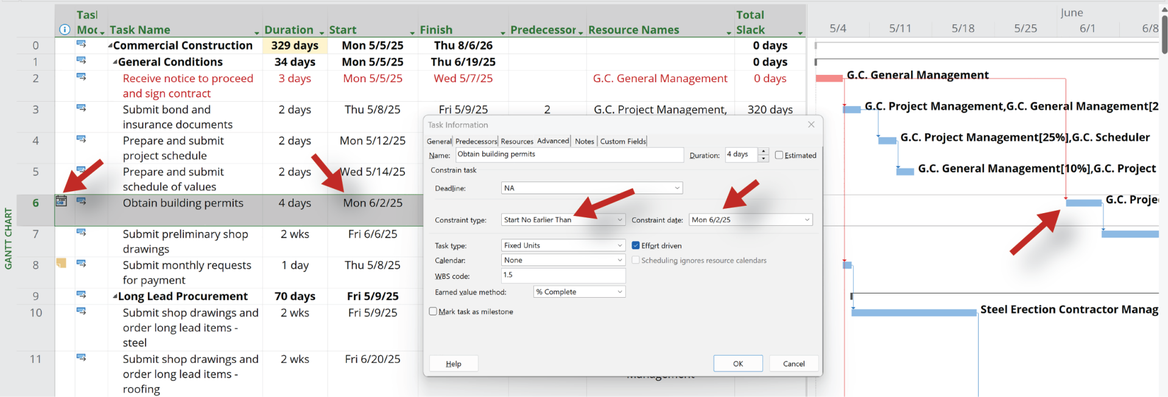The image size is (1168, 397).
Task: Click the Duration input field
Action: (x=740, y=155)
